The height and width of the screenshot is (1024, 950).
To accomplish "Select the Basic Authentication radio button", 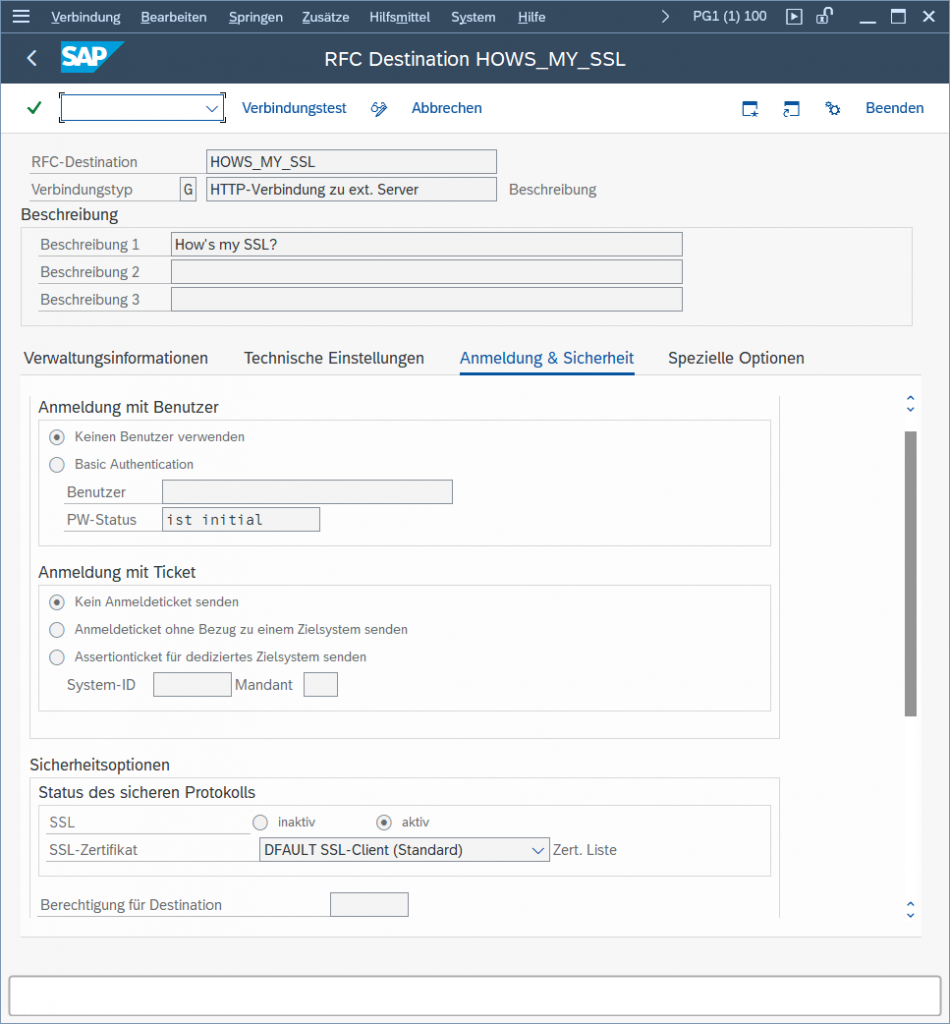I will tap(57, 464).
